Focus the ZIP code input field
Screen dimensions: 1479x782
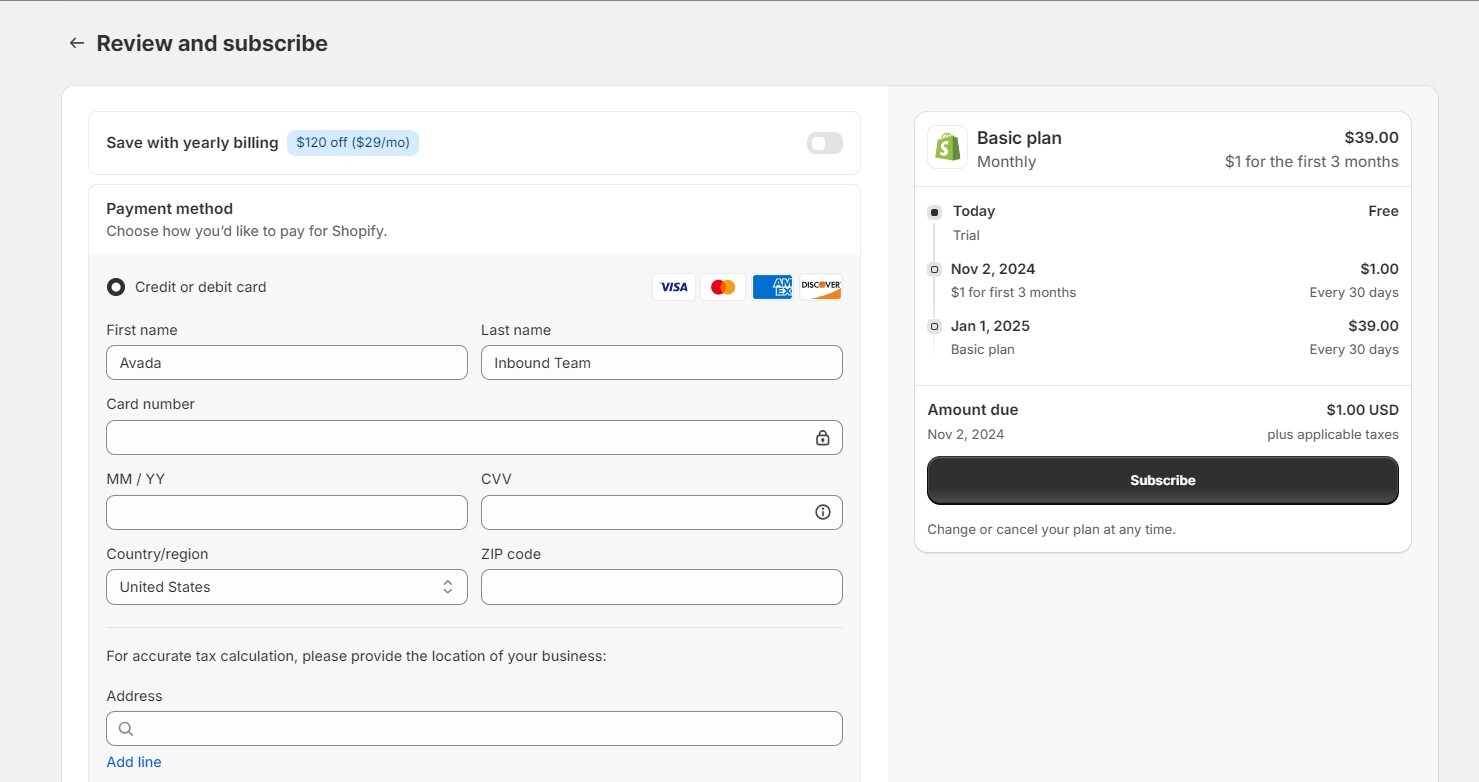coord(662,587)
